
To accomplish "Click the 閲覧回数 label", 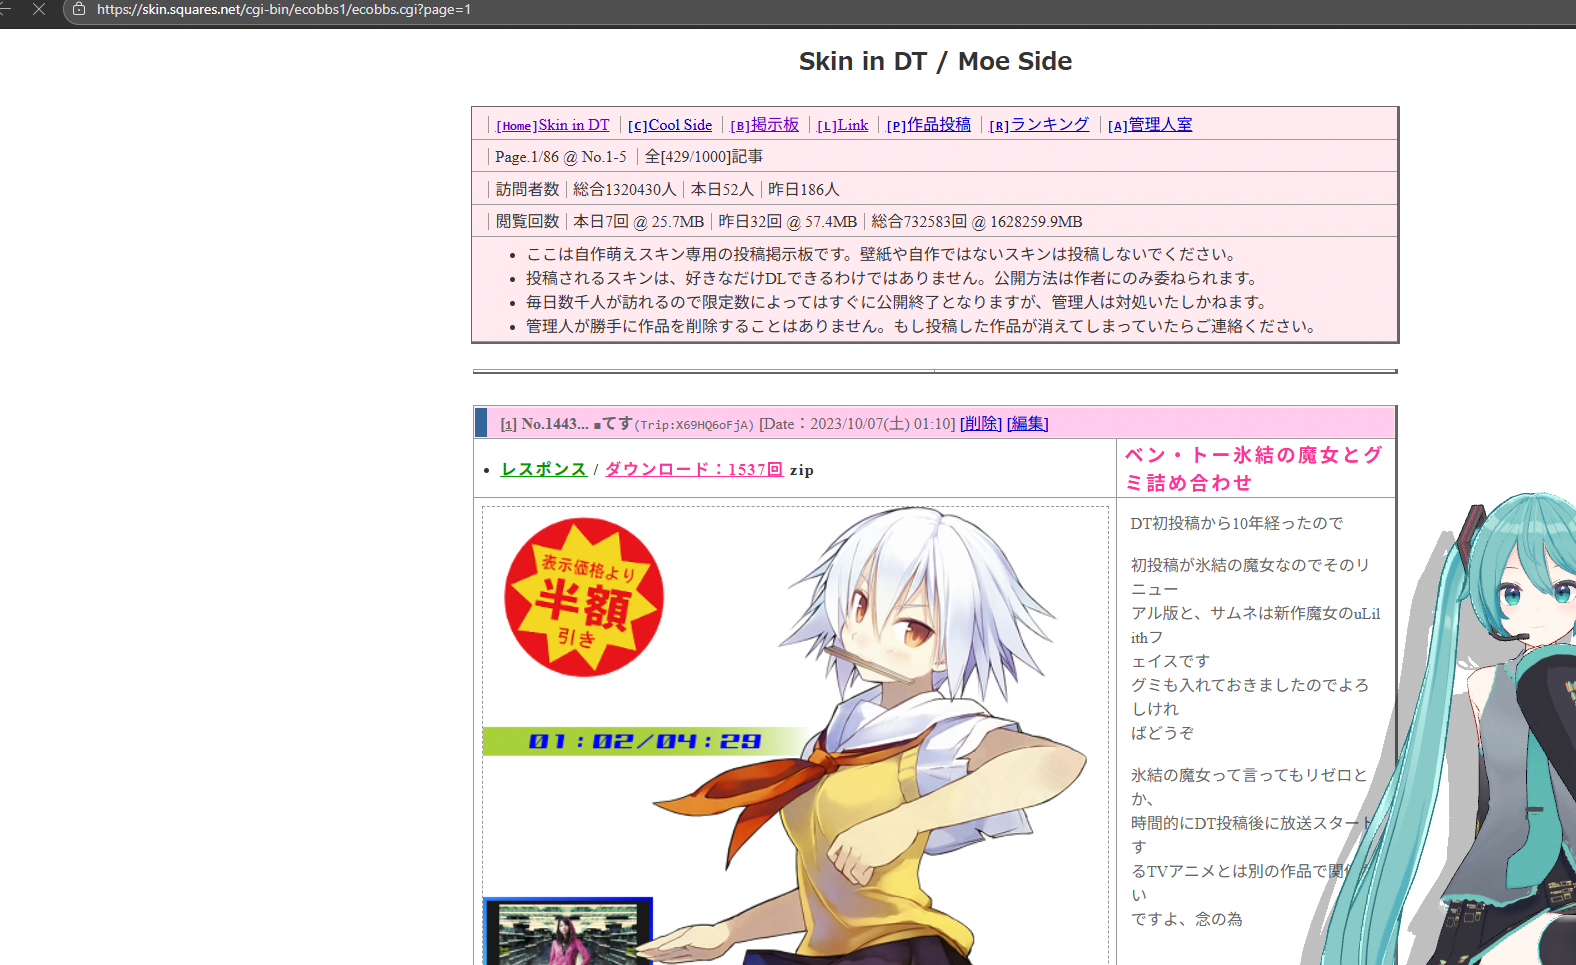I will click(x=528, y=222).
